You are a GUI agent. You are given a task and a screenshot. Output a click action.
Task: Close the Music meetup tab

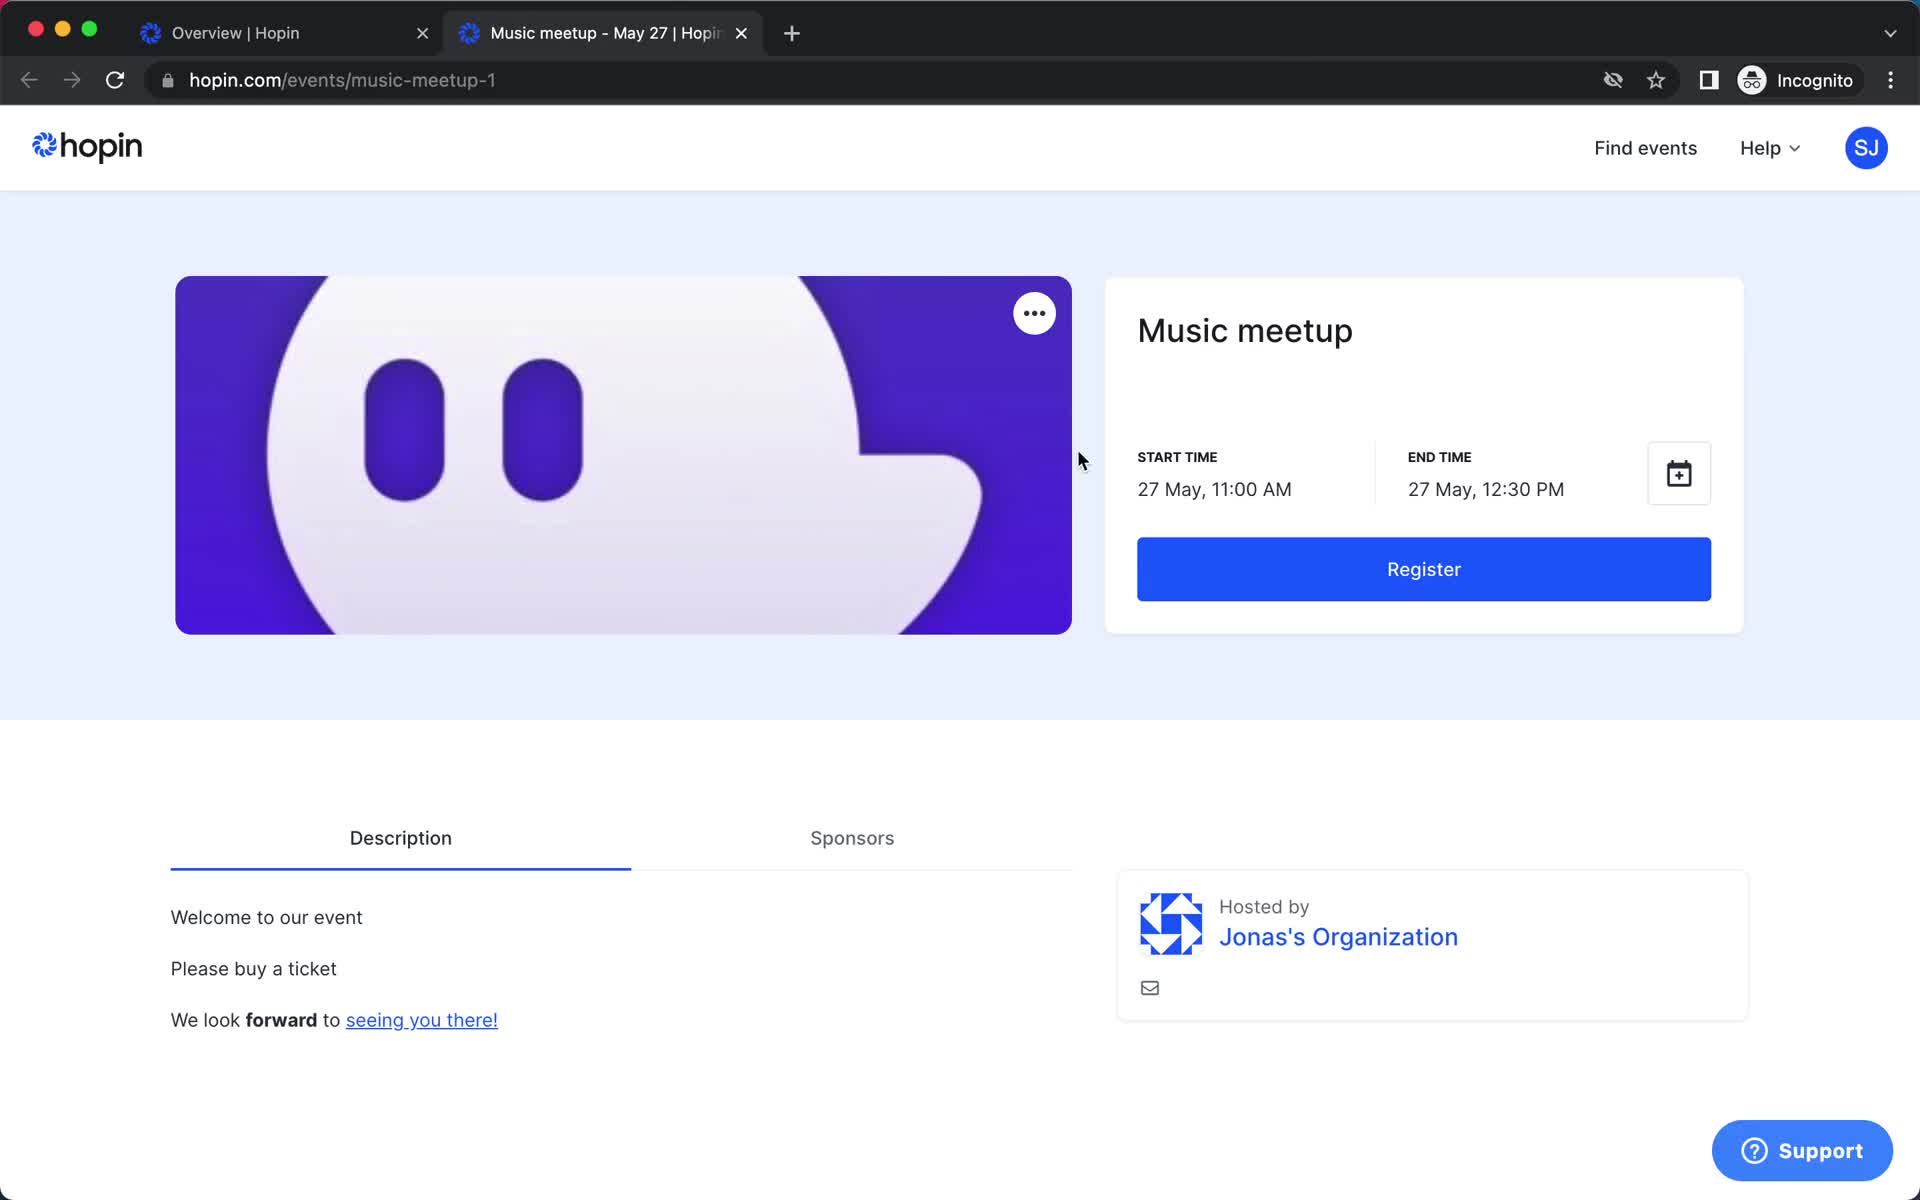741,33
